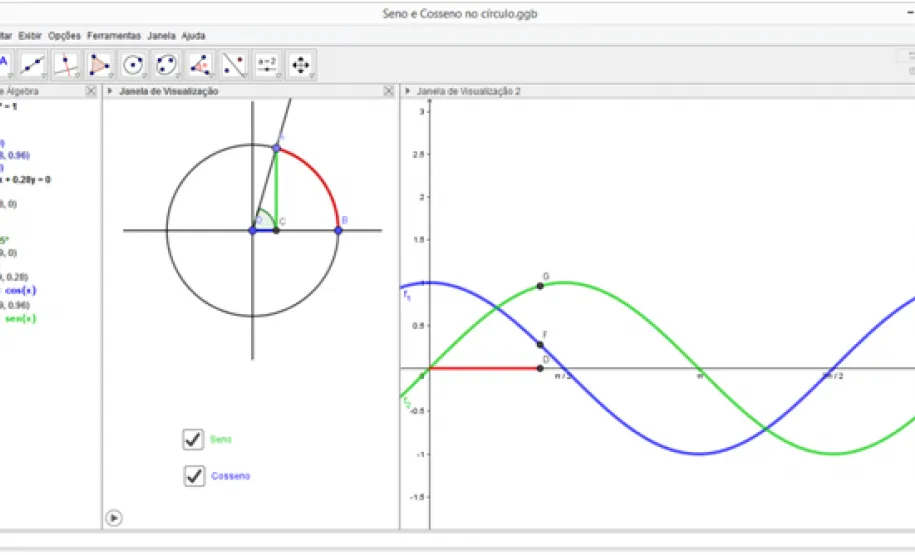Select the Line through two points tool
Image resolution: width=915 pixels, height=555 pixels.
click(33, 65)
